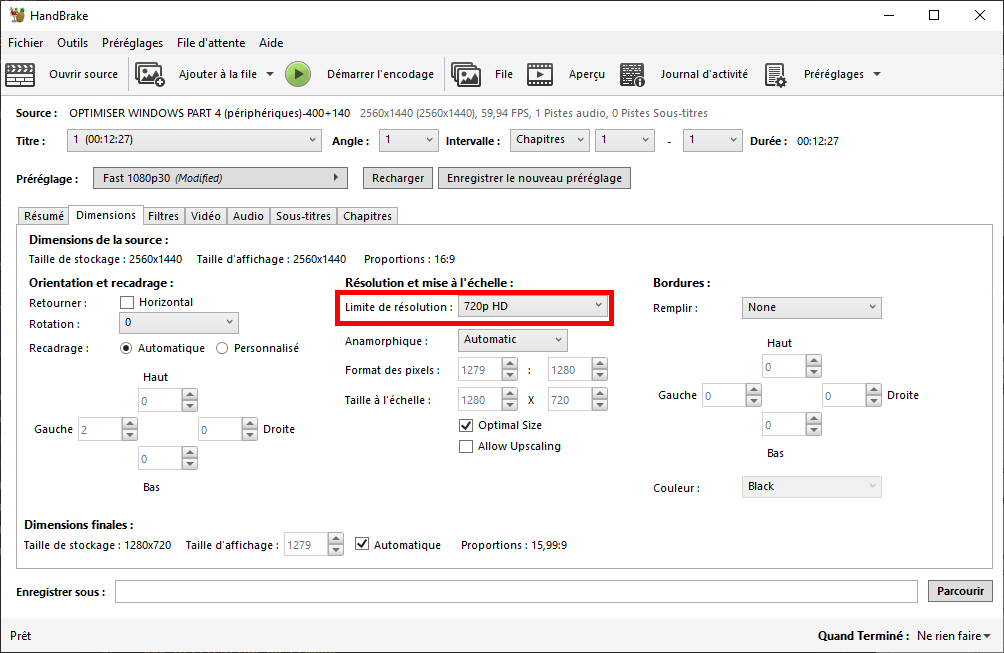Image resolution: width=1004 pixels, height=653 pixels.
Task: Click the Préréglages gear document icon
Action: pyautogui.click(x=775, y=75)
